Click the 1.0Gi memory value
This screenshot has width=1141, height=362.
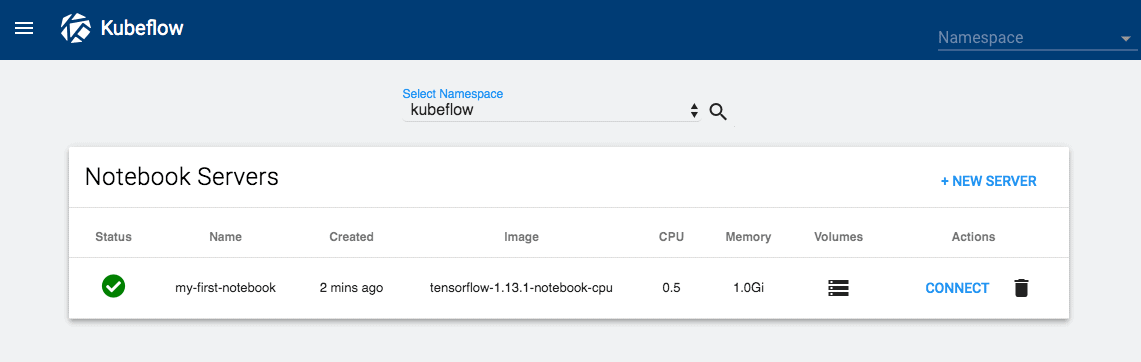pos(748,288)
